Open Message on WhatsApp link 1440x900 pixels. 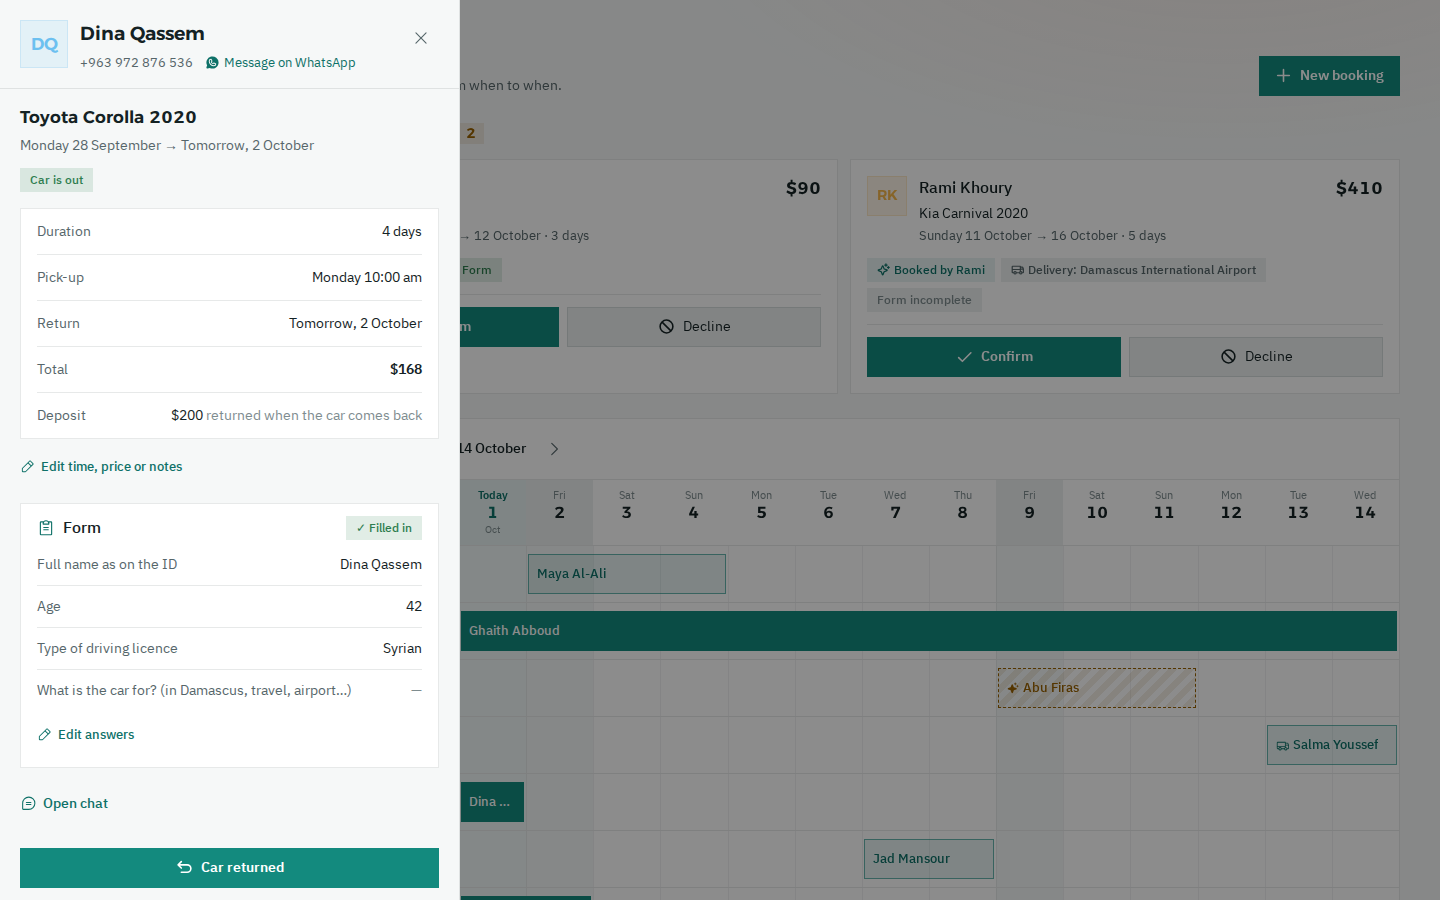coord(281,63)
